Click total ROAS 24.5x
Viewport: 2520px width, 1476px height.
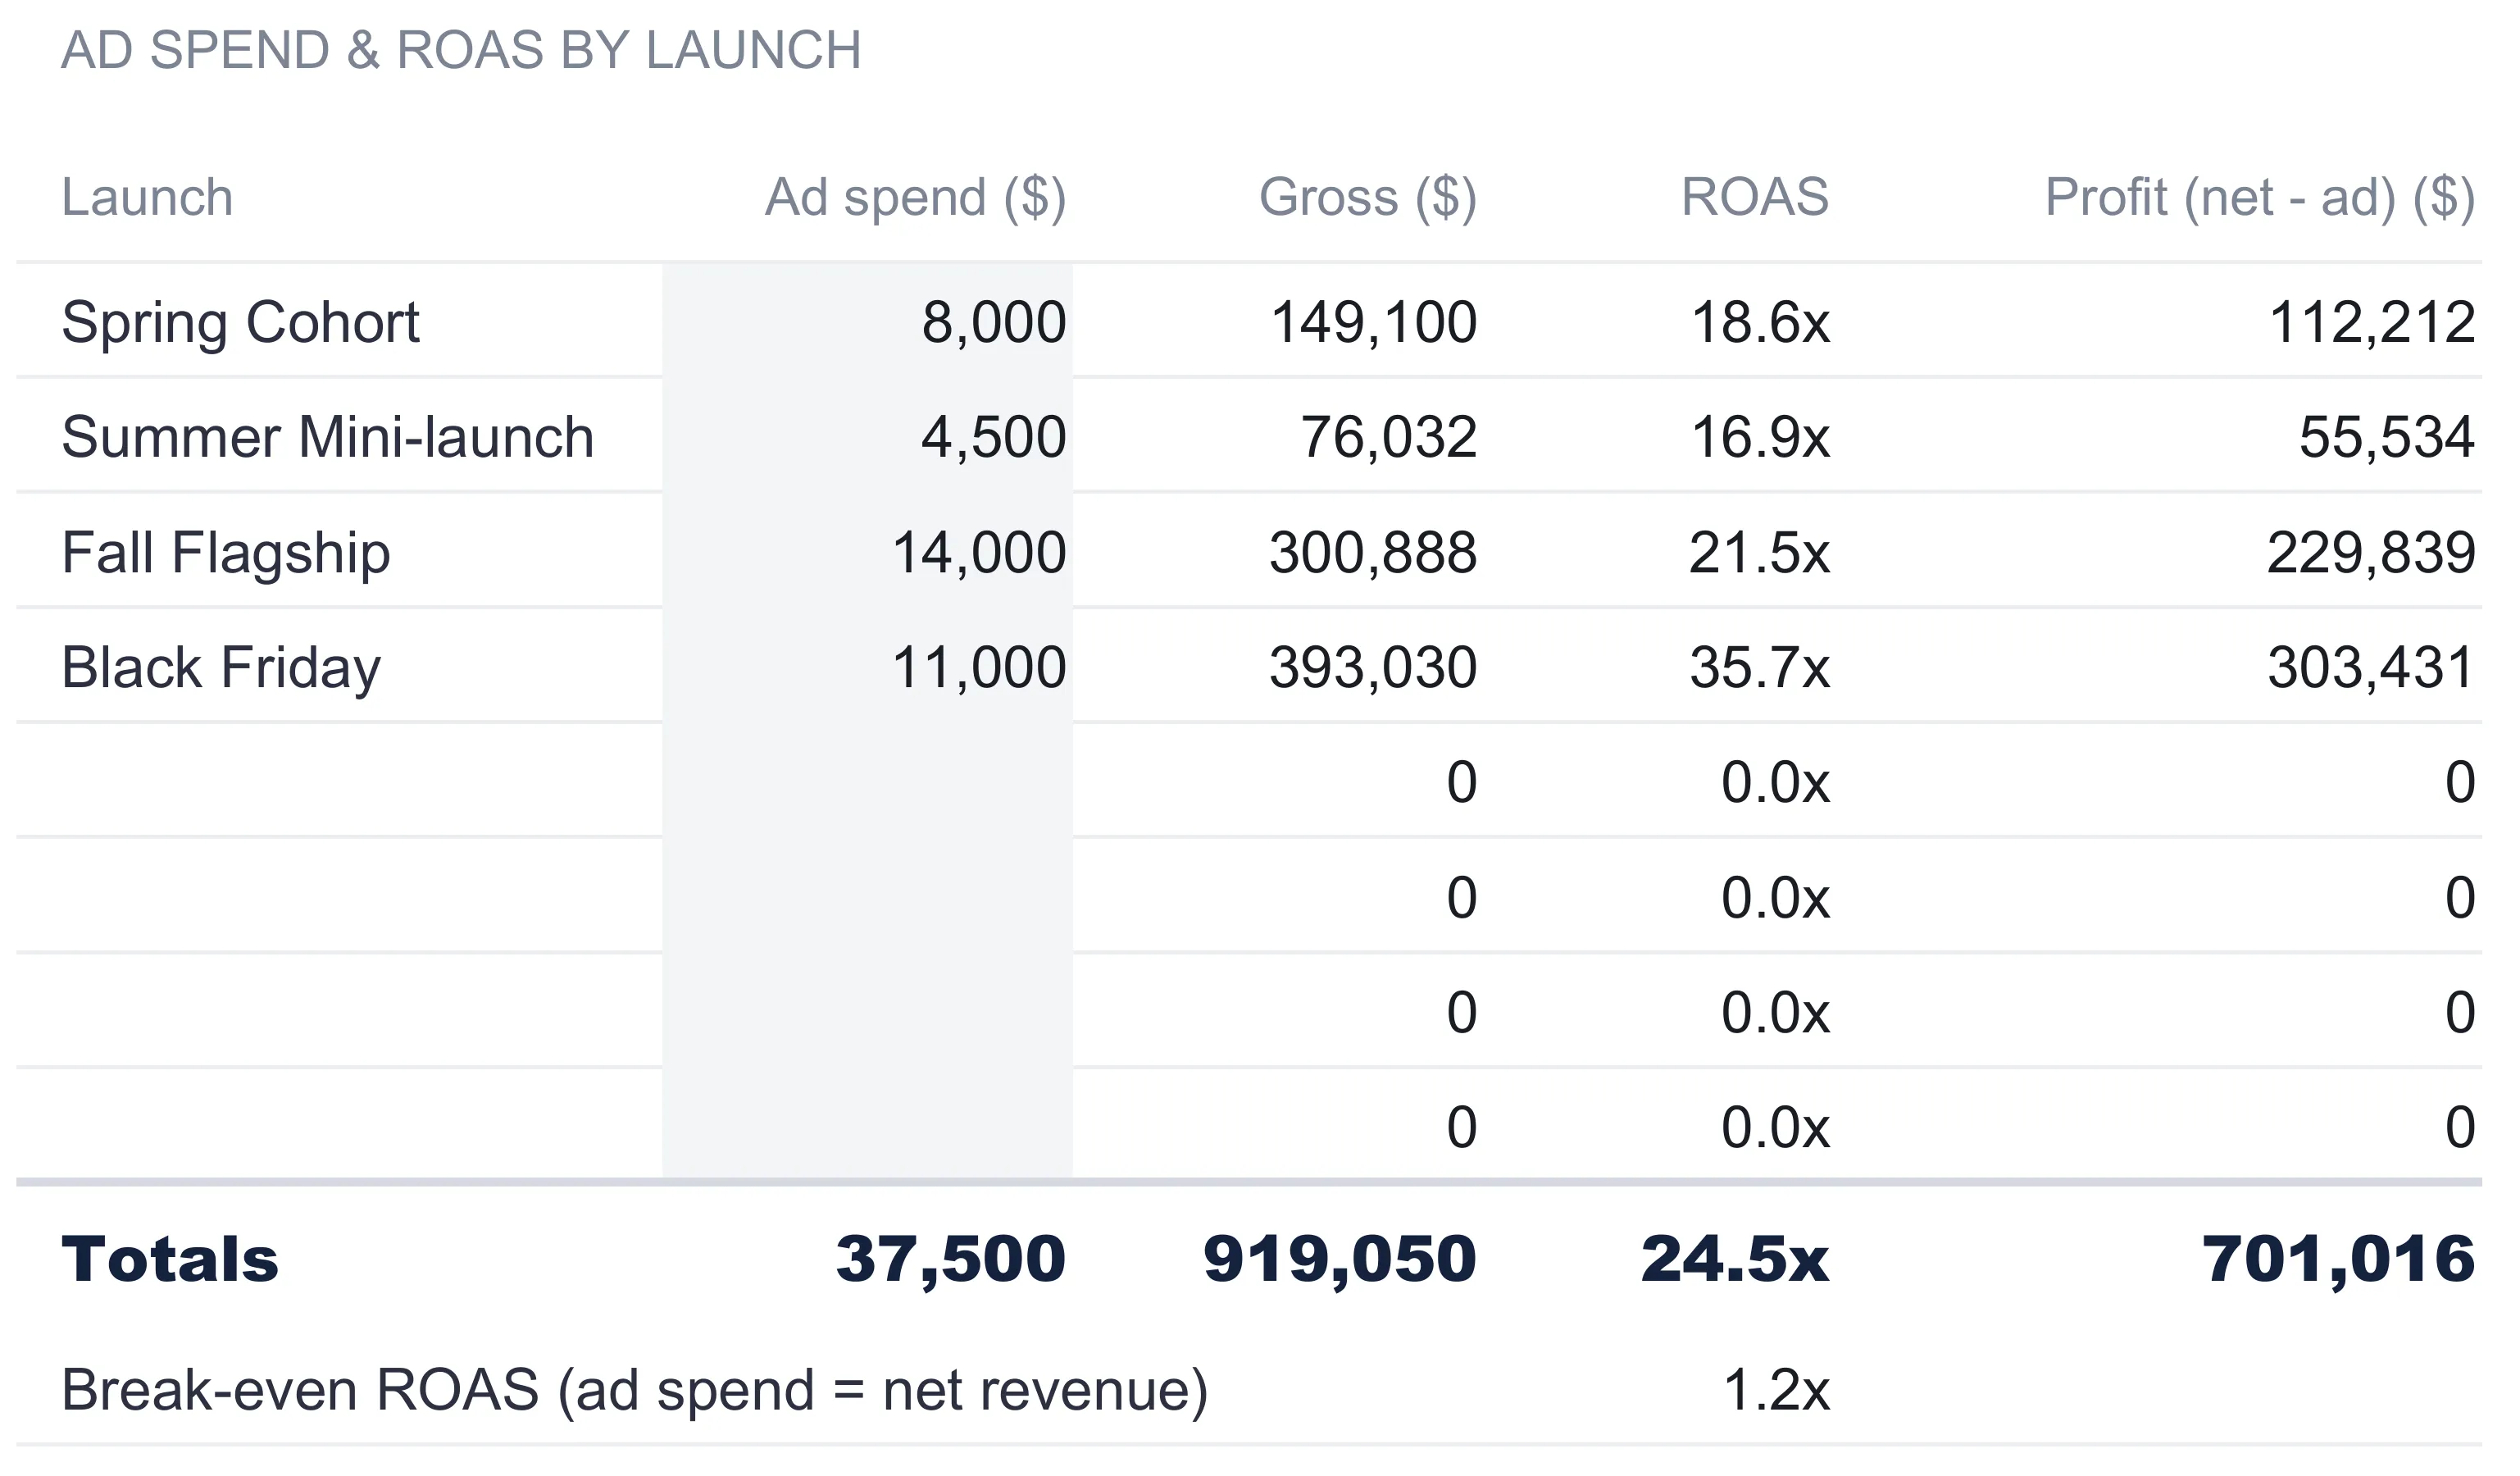click(x=1735, y=1259)
